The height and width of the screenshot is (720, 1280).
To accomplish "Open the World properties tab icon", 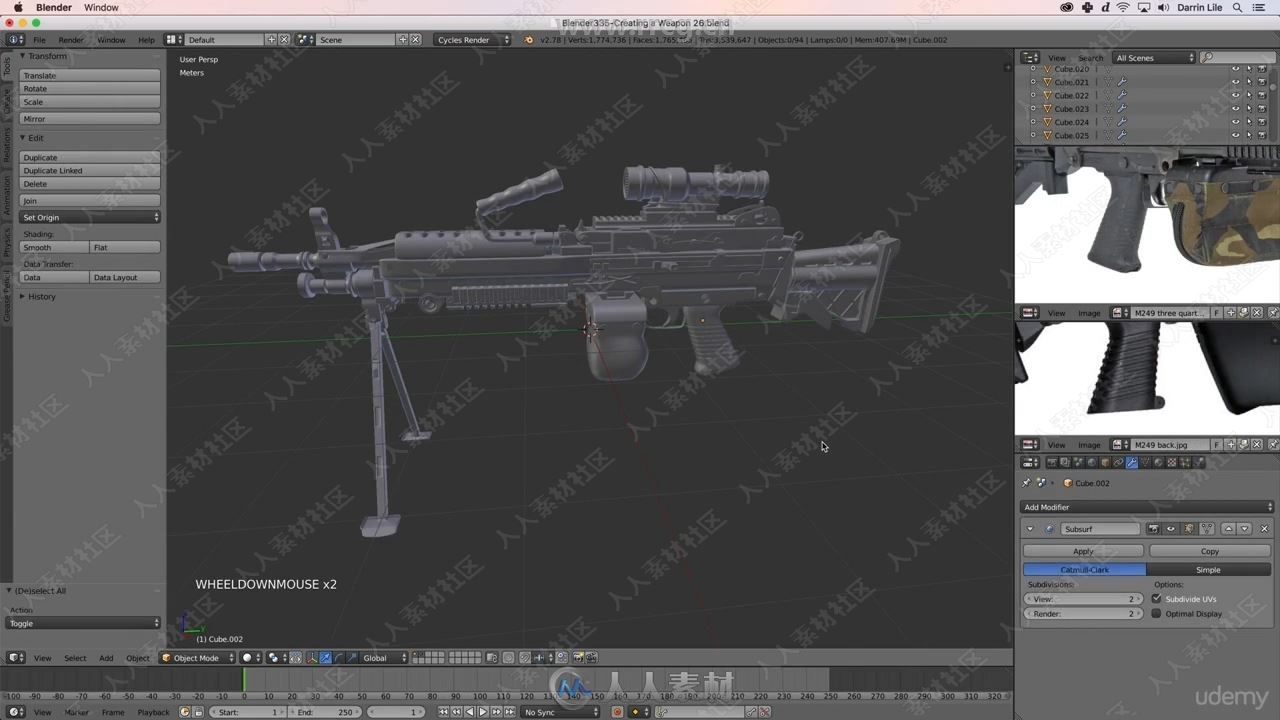I will coord(1091,462).
